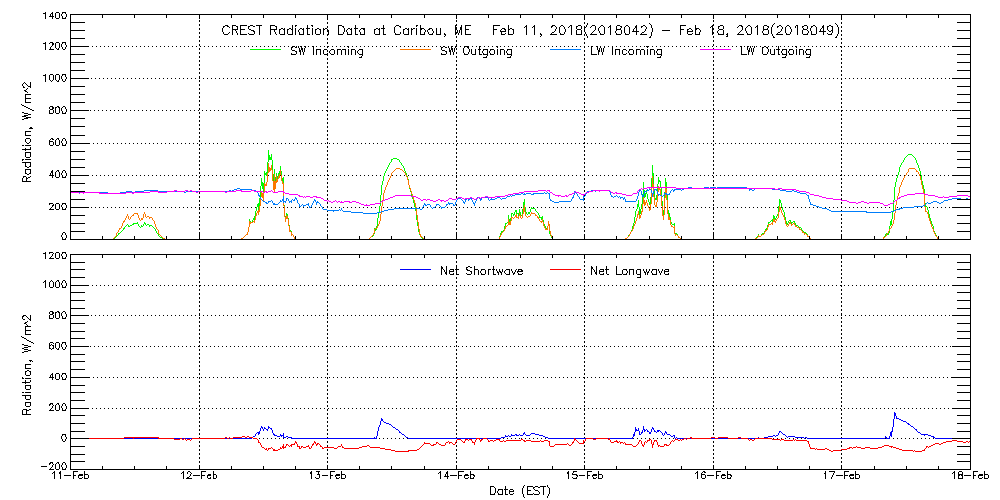Click the SW Incoming legend label

pos(328,52)
